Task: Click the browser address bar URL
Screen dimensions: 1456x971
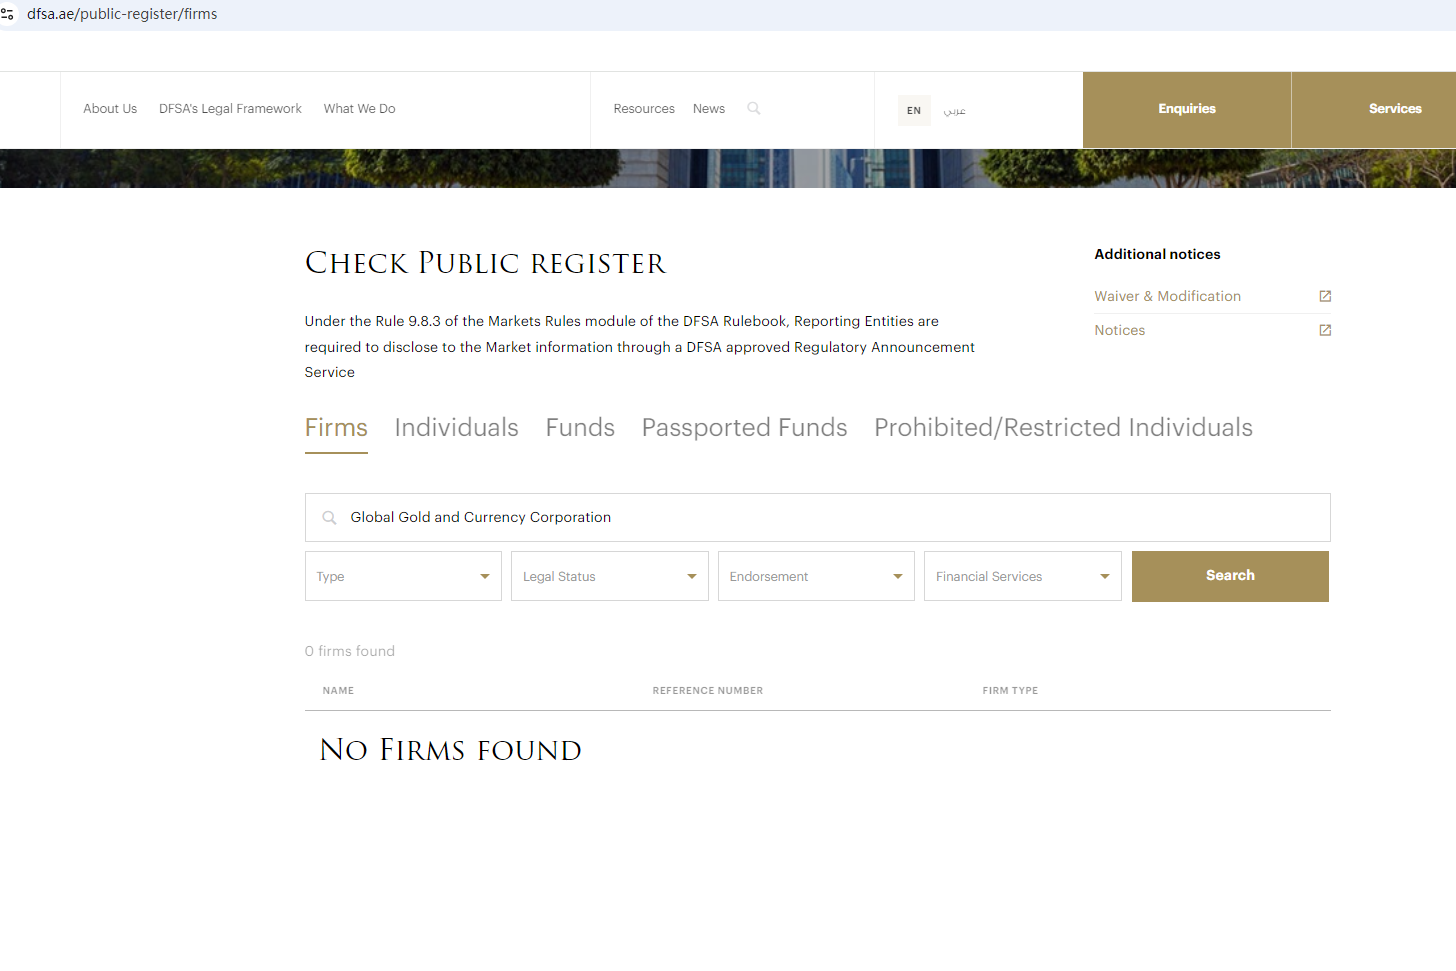Action: [x=122, y=14]
